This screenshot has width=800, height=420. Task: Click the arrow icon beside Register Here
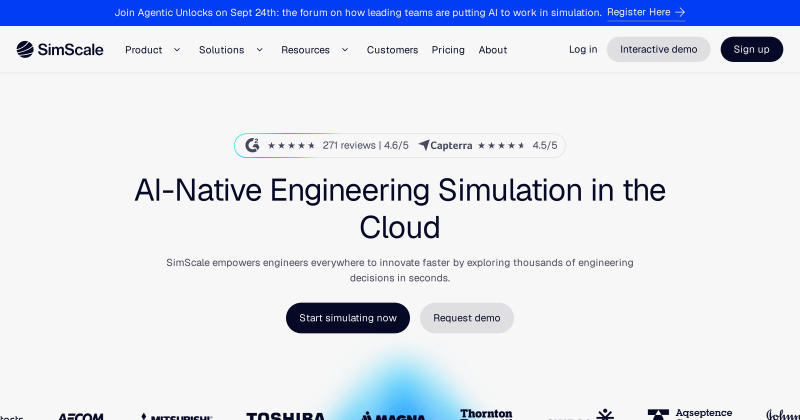[x=680, y=12]
